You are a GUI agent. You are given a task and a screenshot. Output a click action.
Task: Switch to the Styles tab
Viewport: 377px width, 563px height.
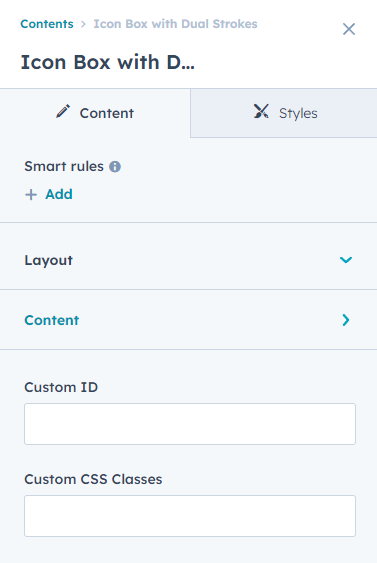(x=284, y=113)
